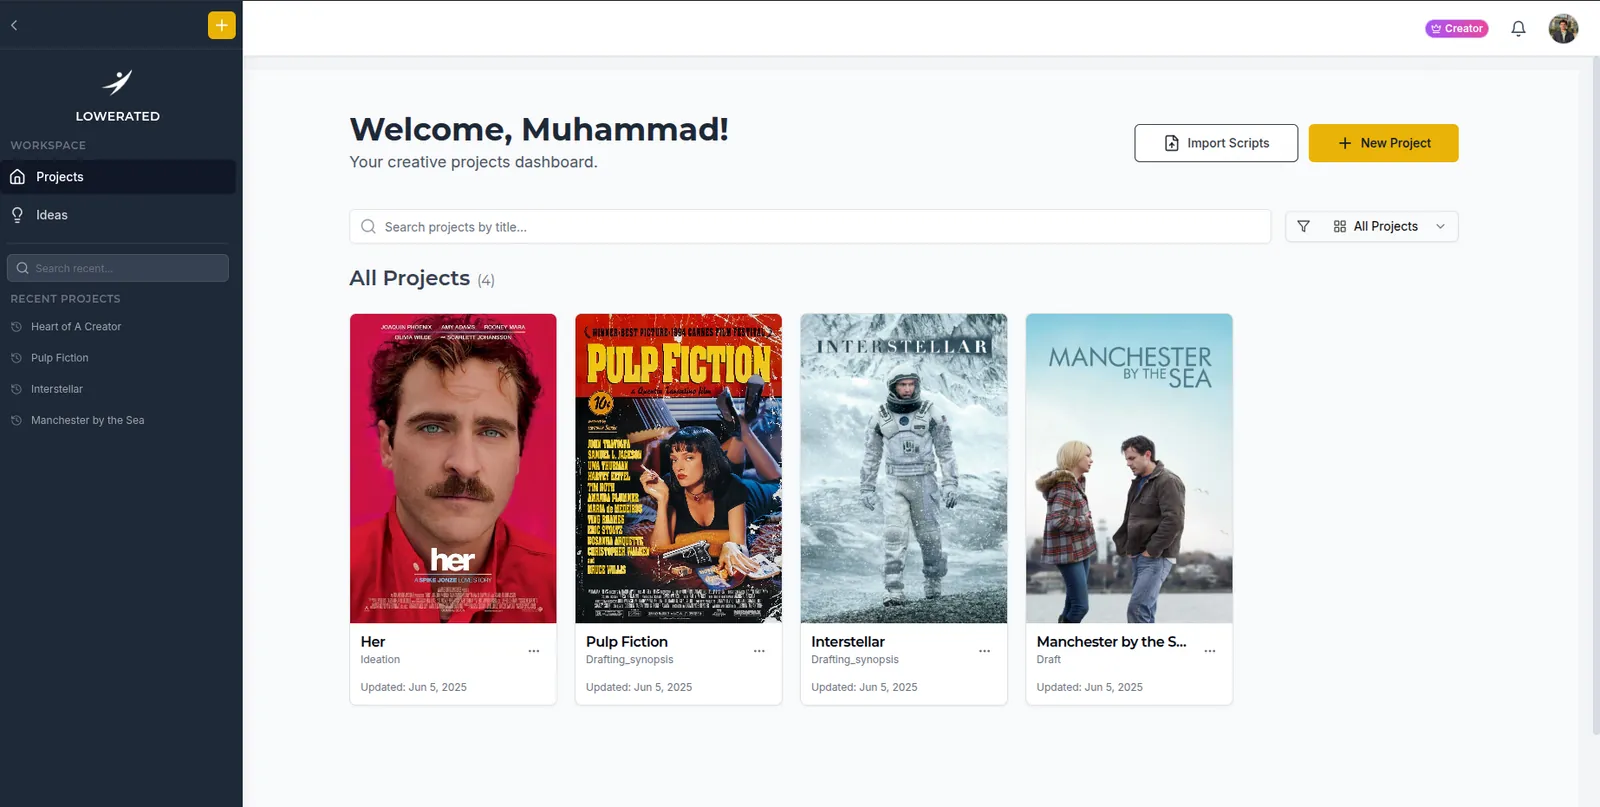Image resolution: width=1600 pixels, height=807 pixels.
Task: Create a New Project
Action: point(1384,143)
